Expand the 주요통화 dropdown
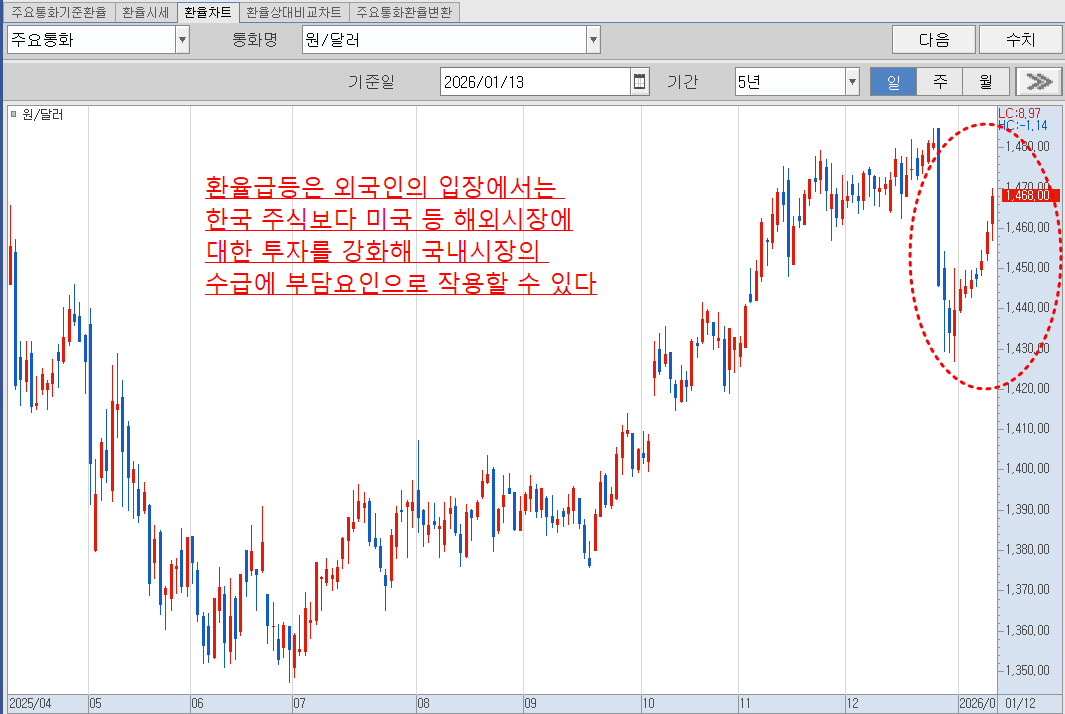 [x=182, y=40]
